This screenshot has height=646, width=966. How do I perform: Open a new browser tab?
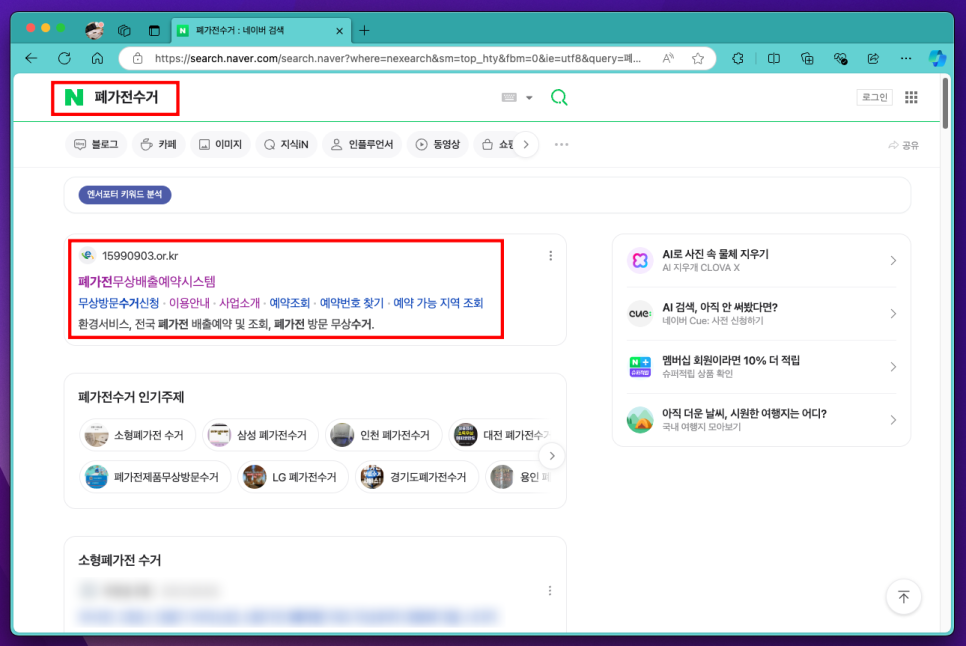(364, 30)
